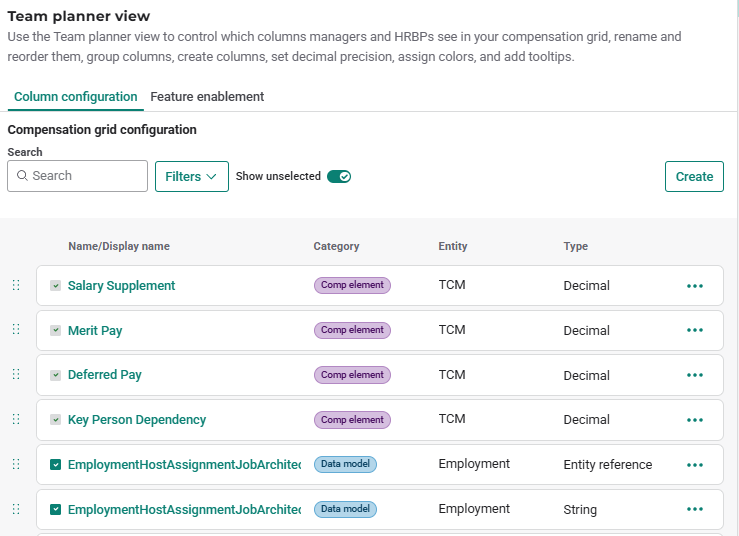Open the three-dot menu for Key Person Dependency
Screen dimensions: 739x536
click(695, 420)
